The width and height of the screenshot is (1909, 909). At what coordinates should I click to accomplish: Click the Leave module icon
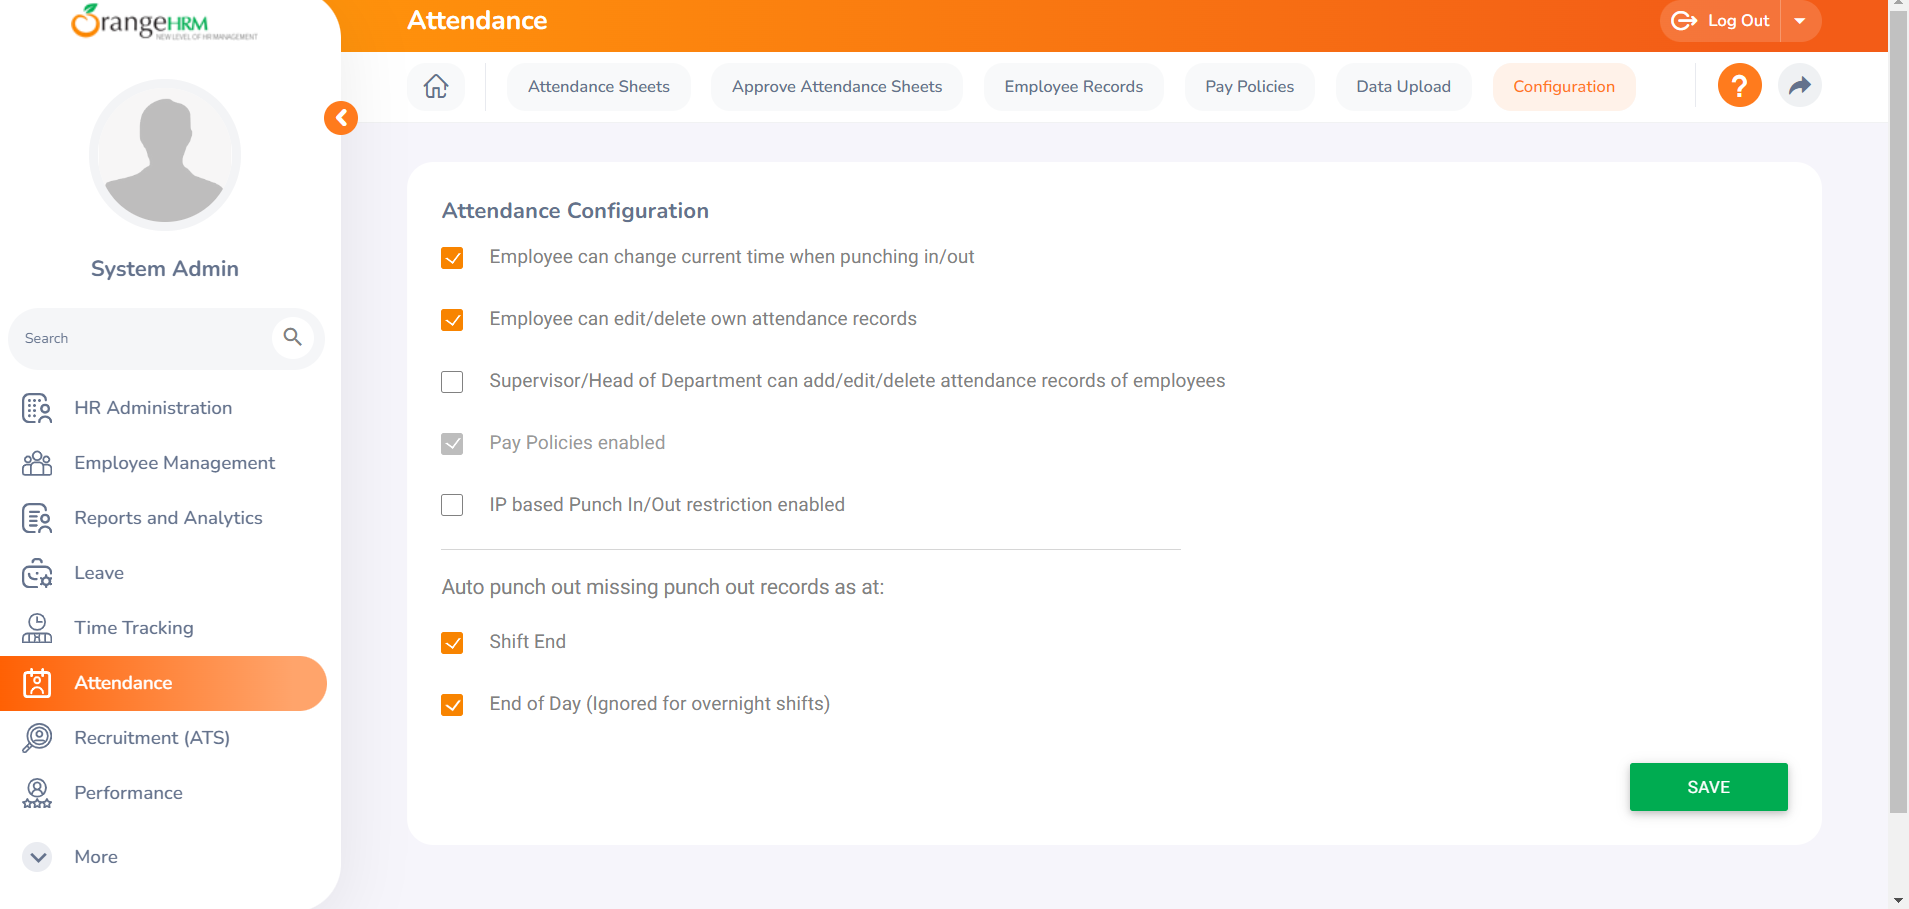pos(37,573)
